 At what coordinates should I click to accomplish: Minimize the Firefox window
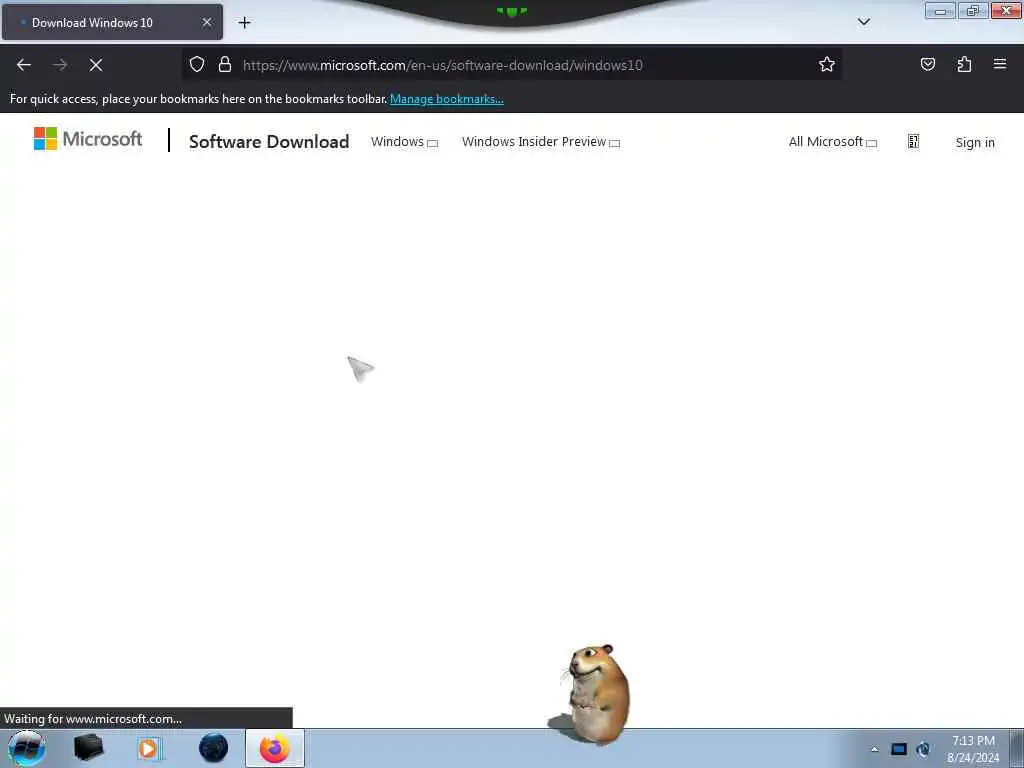[x=940, y=11]
